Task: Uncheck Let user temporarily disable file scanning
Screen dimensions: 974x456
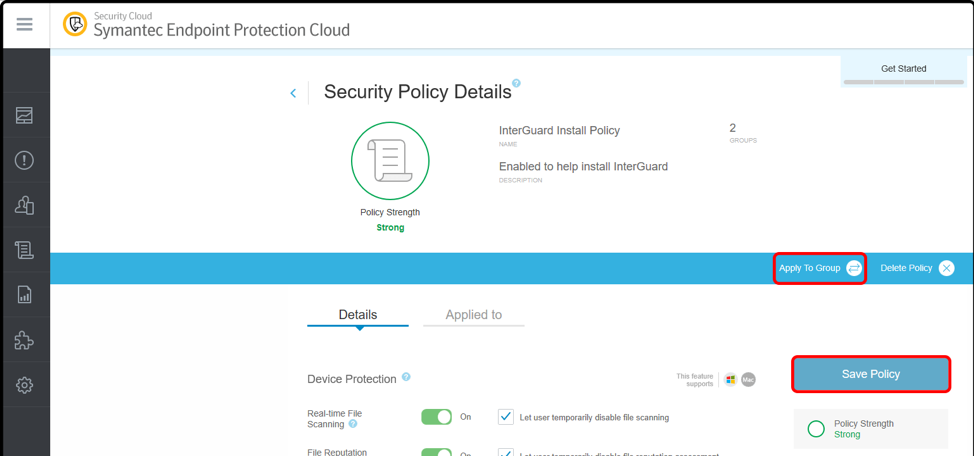Action: [x=506, y=417]
